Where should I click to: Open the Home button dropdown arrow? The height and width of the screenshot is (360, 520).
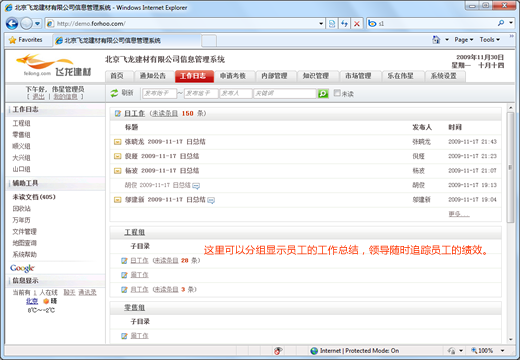pos(447,40)
